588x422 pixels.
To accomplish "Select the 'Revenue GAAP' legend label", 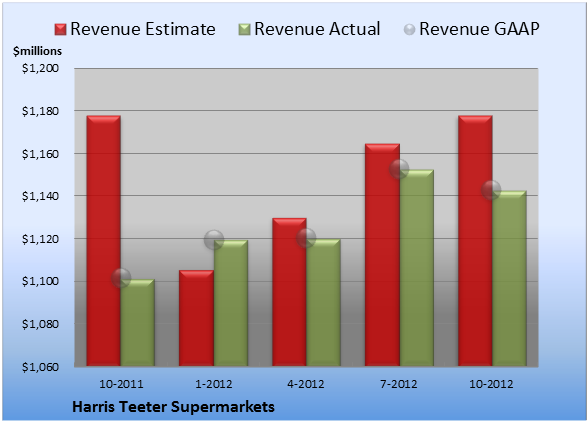I will (x=480, y=29).
